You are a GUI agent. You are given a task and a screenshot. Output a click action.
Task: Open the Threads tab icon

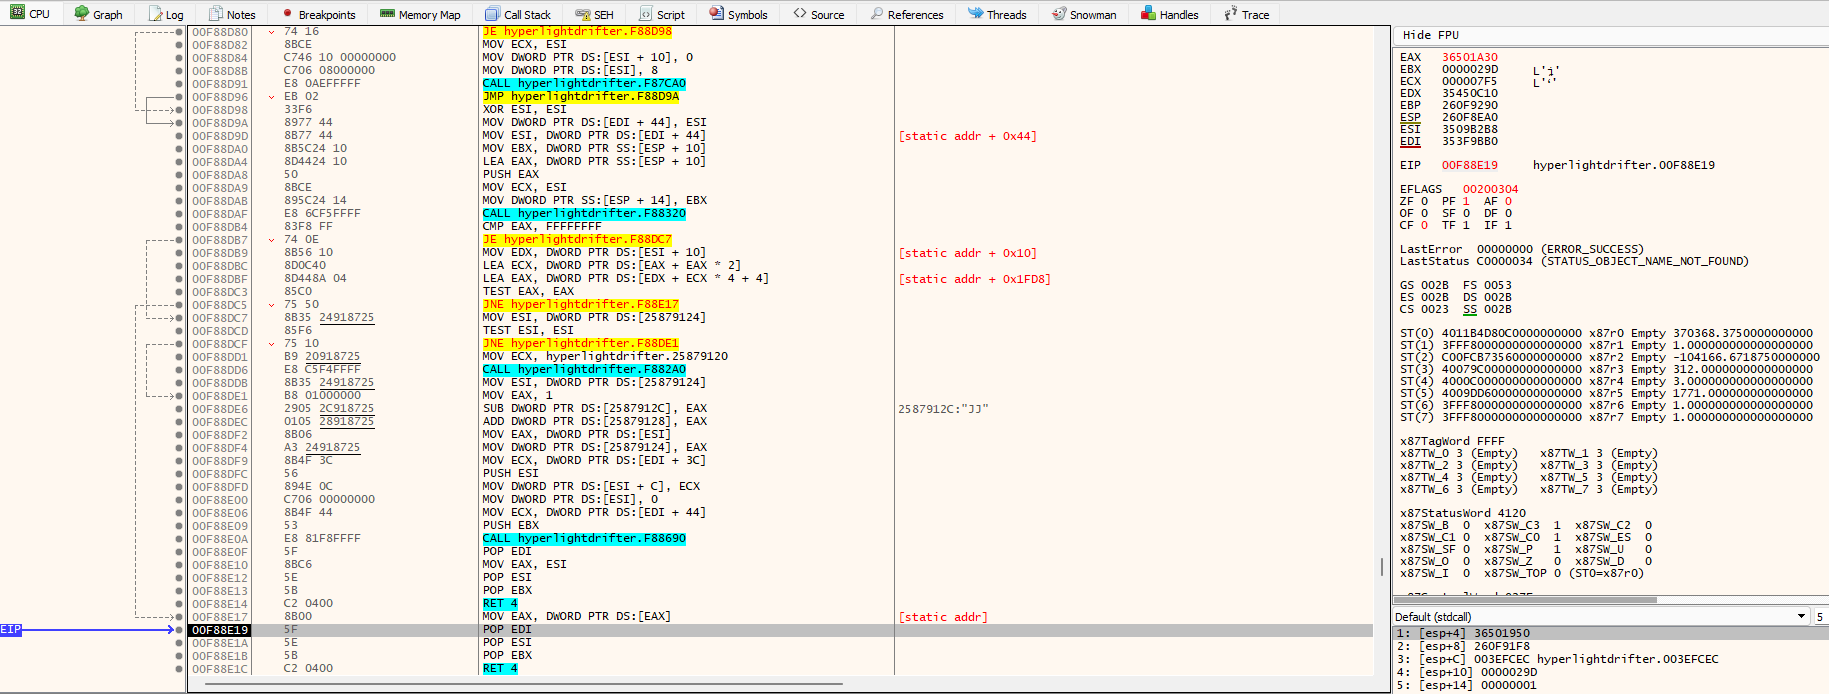click(x=975, y=14)
